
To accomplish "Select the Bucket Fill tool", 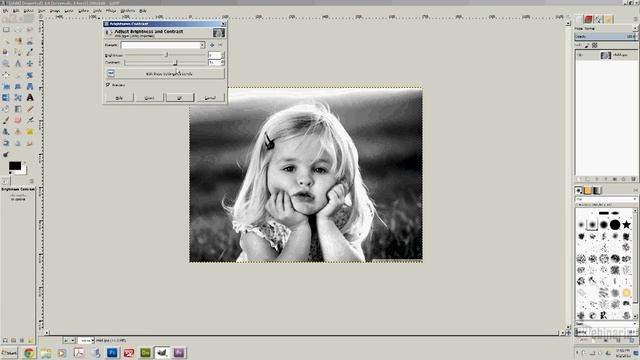I will tap(6, 109).
